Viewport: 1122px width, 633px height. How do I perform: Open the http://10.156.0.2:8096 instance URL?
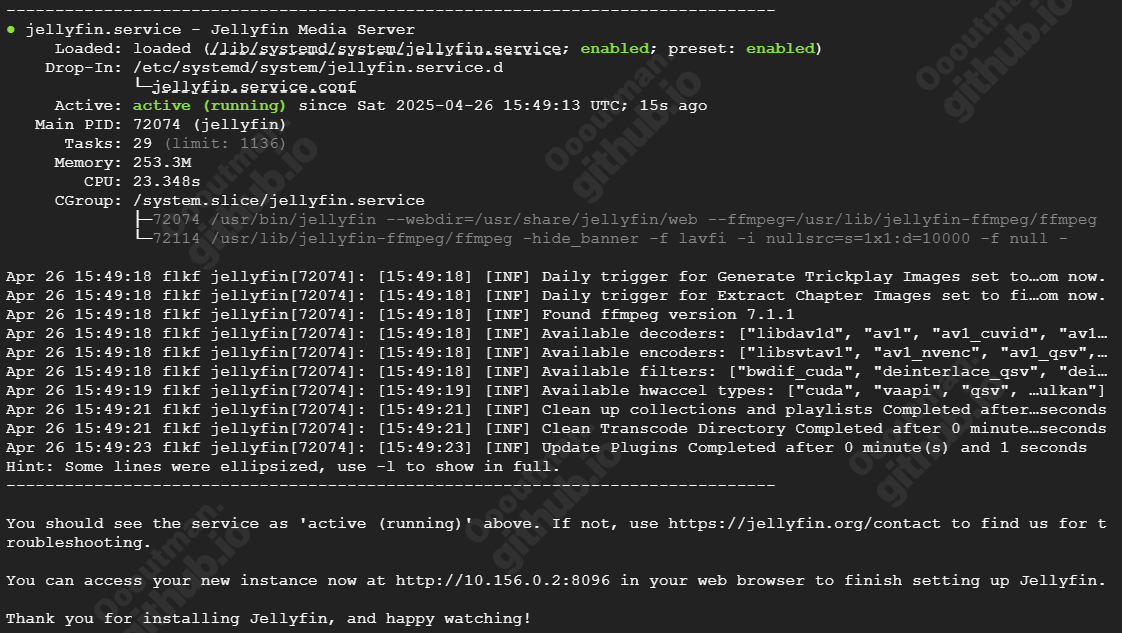[x=502, y=581]
